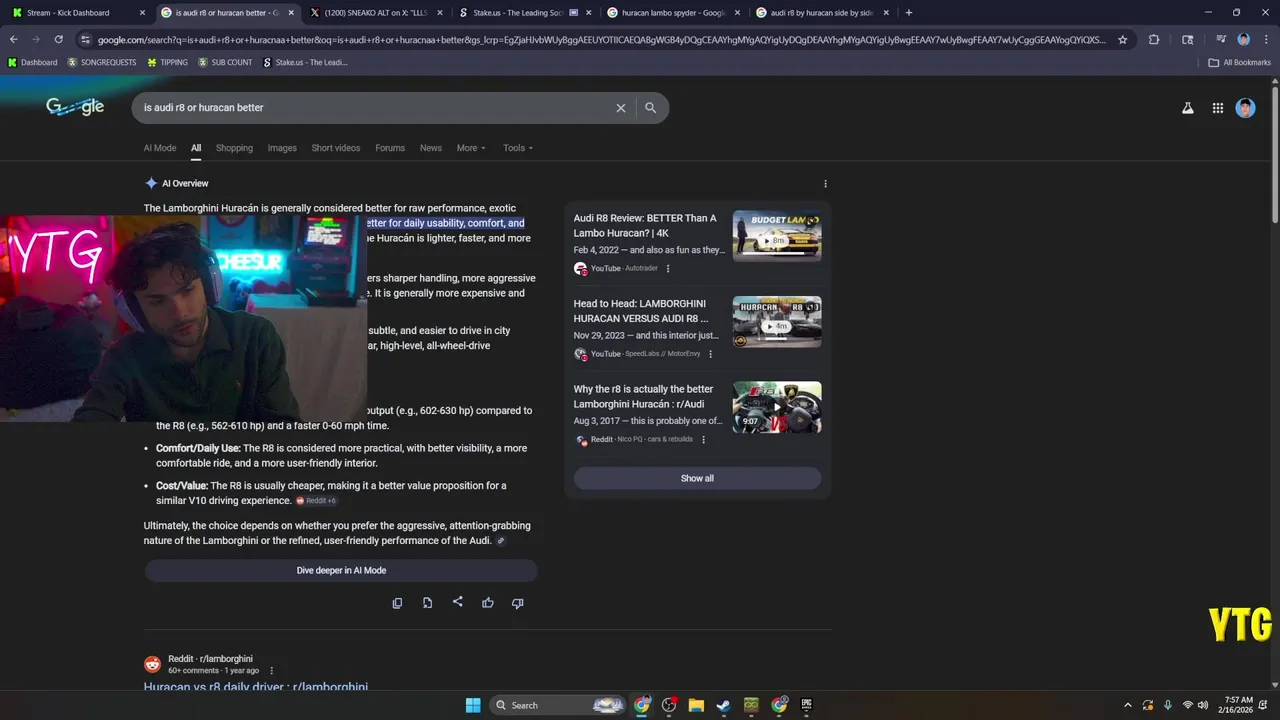Clear the Google search box text
This screenshot has width=1280, height=720.
[x=620, y=108]
